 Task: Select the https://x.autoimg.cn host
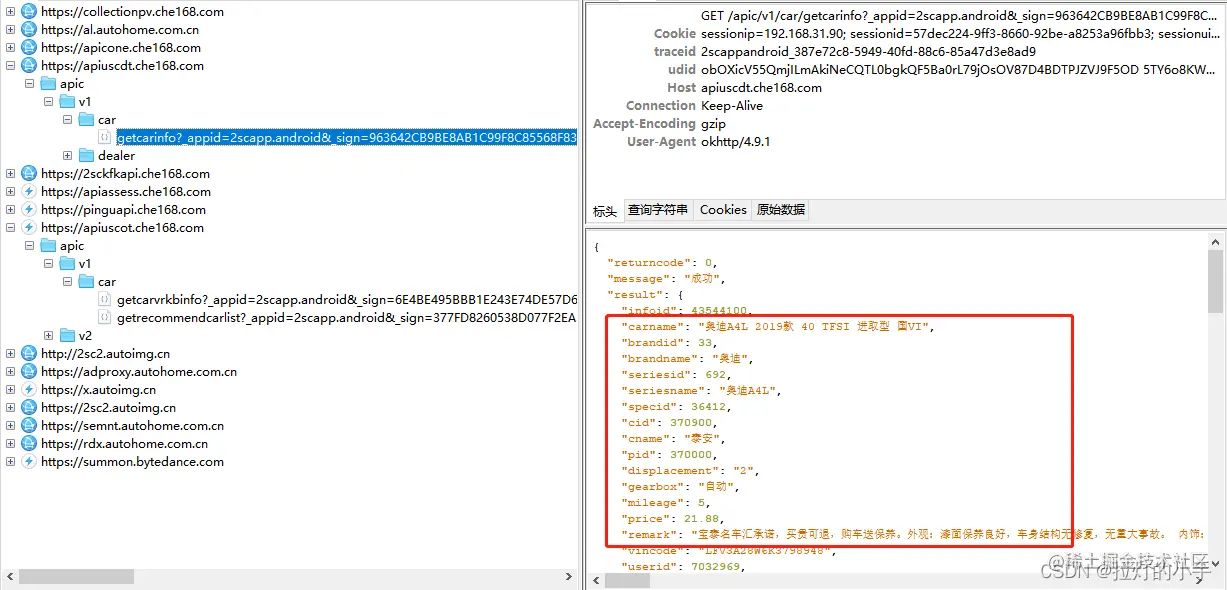tap(98, 390)
